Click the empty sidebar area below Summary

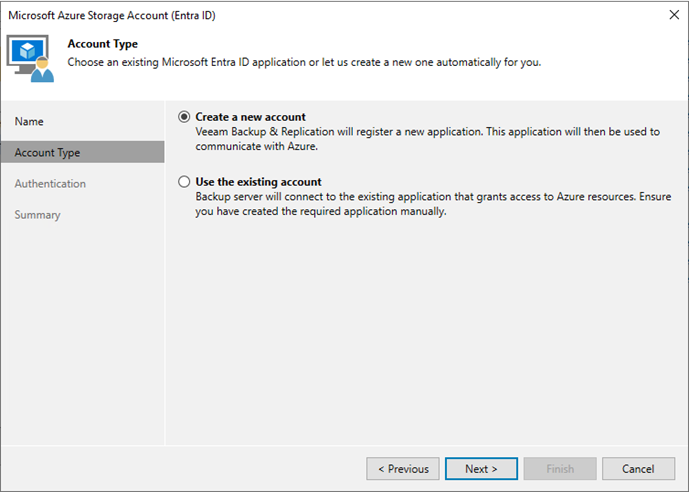click(82, 330)
